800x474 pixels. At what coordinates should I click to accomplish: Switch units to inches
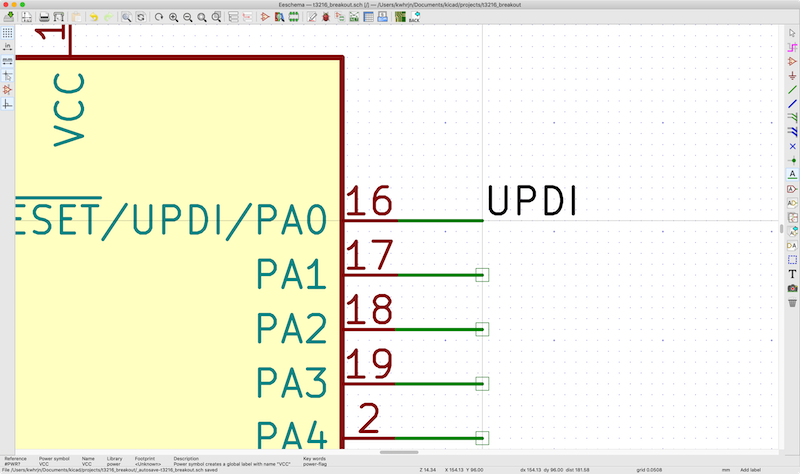pos(7,47)
